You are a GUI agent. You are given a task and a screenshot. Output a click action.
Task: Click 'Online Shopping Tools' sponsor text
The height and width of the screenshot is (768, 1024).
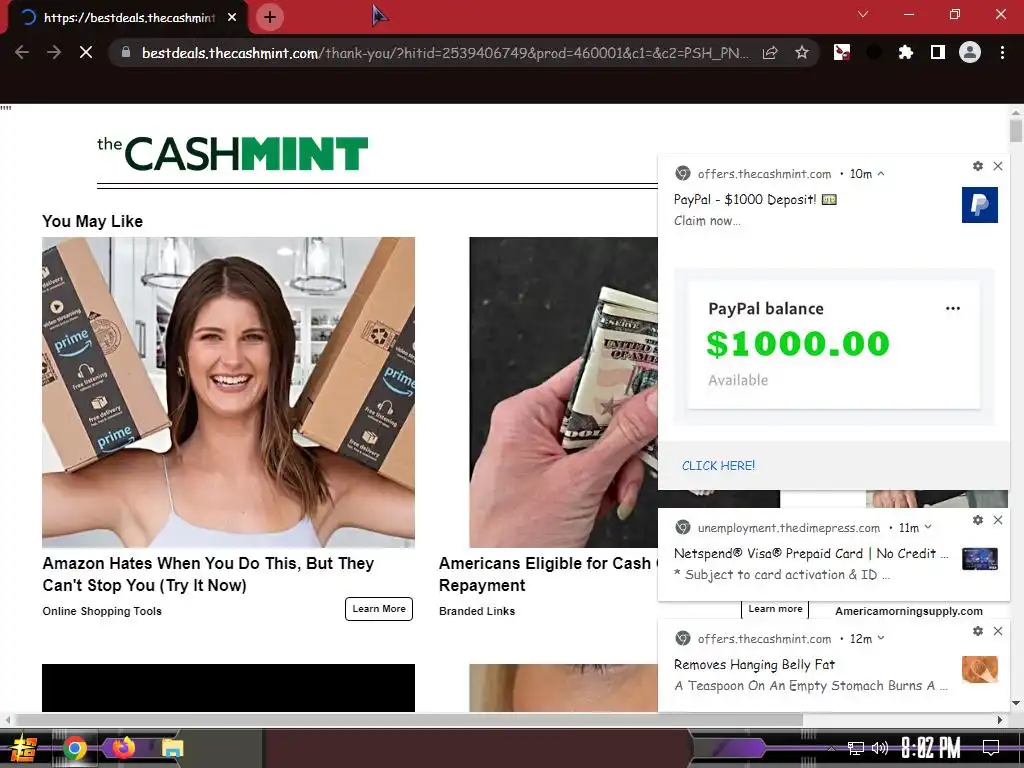coord(102,611)
